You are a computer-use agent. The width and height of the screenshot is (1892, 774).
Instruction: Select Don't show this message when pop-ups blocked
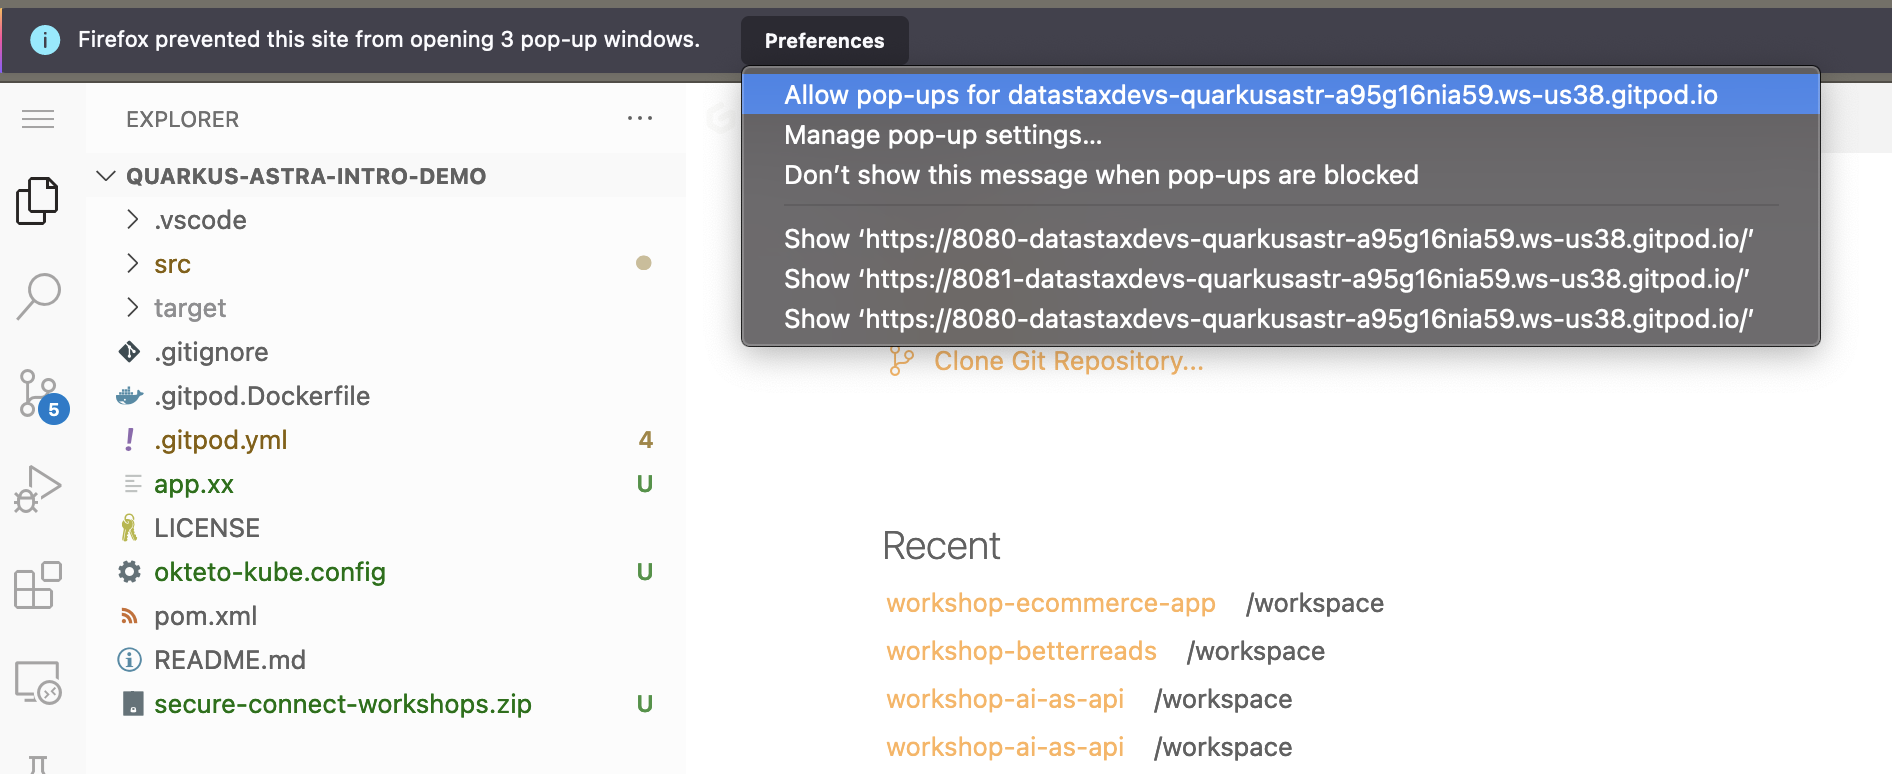[1280, 174]
